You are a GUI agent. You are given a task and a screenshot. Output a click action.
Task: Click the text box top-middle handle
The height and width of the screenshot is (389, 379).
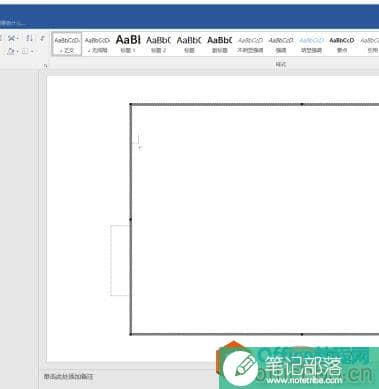(302, 104)
